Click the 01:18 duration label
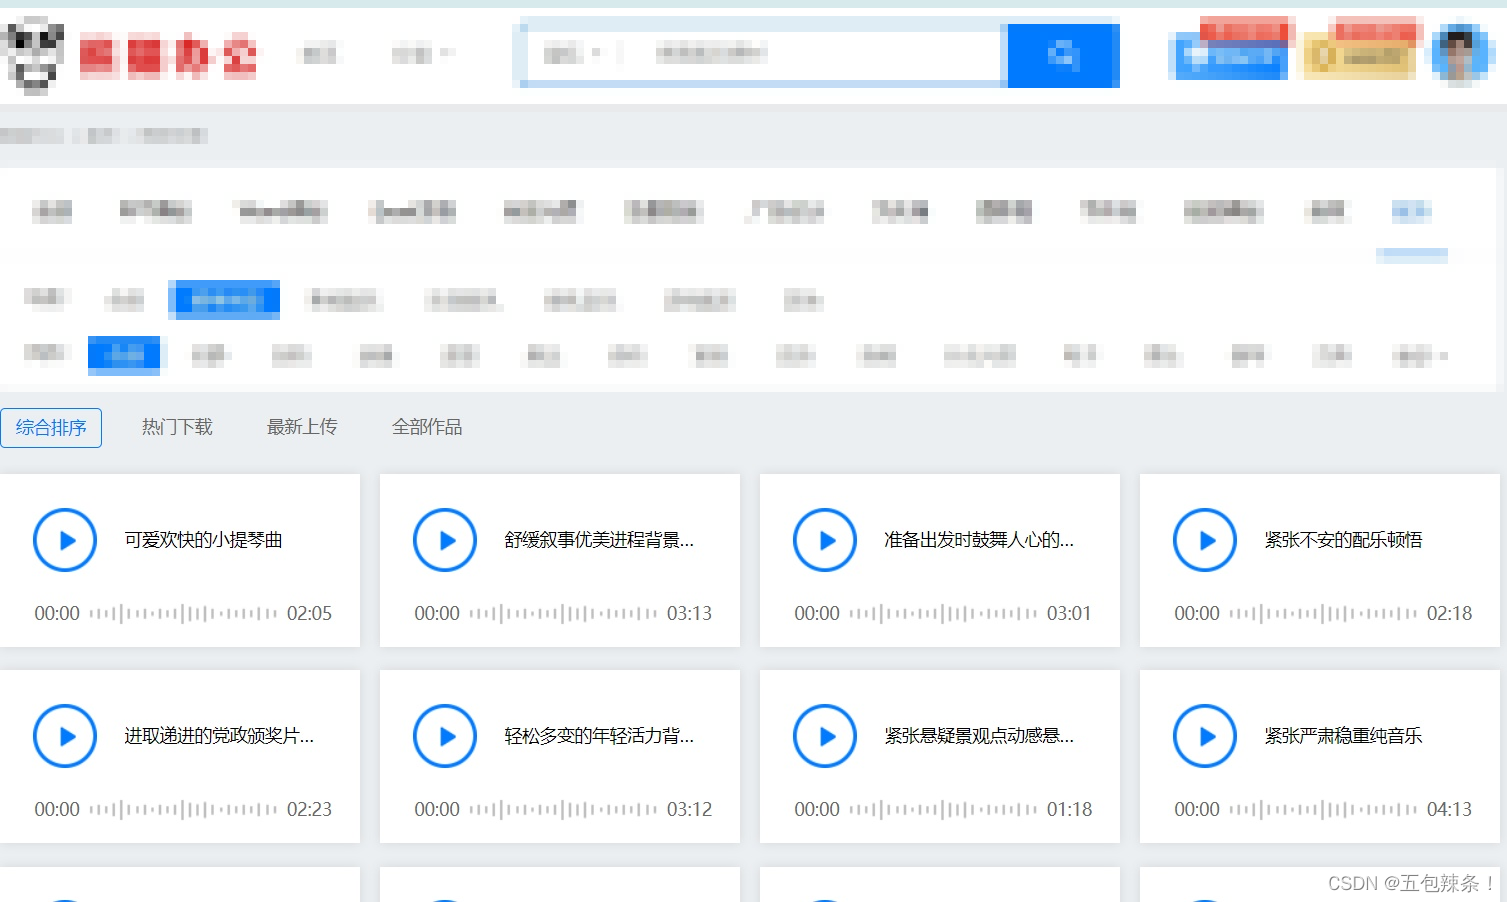Image resolution: width=1507 pixels, height=902 pixels. click(x=1069, y=809)
